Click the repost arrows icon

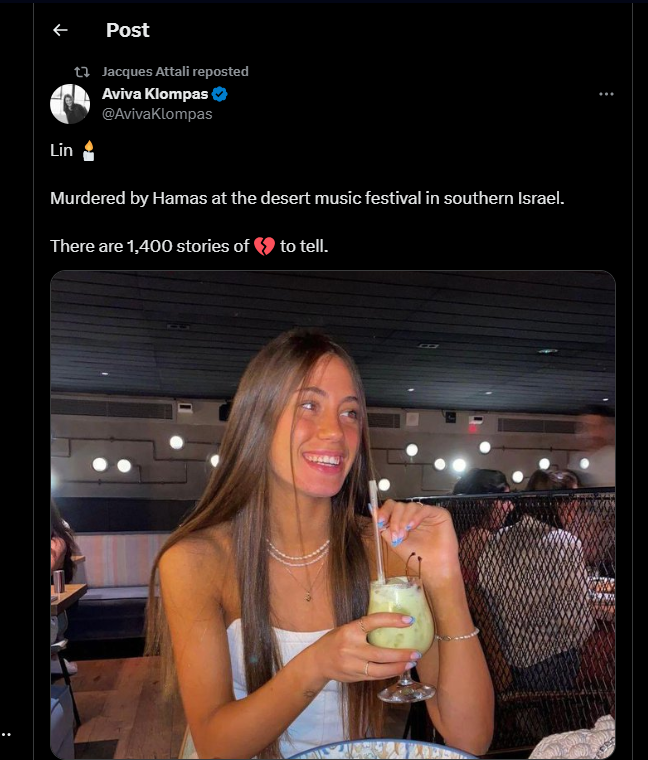click(82, 72)
